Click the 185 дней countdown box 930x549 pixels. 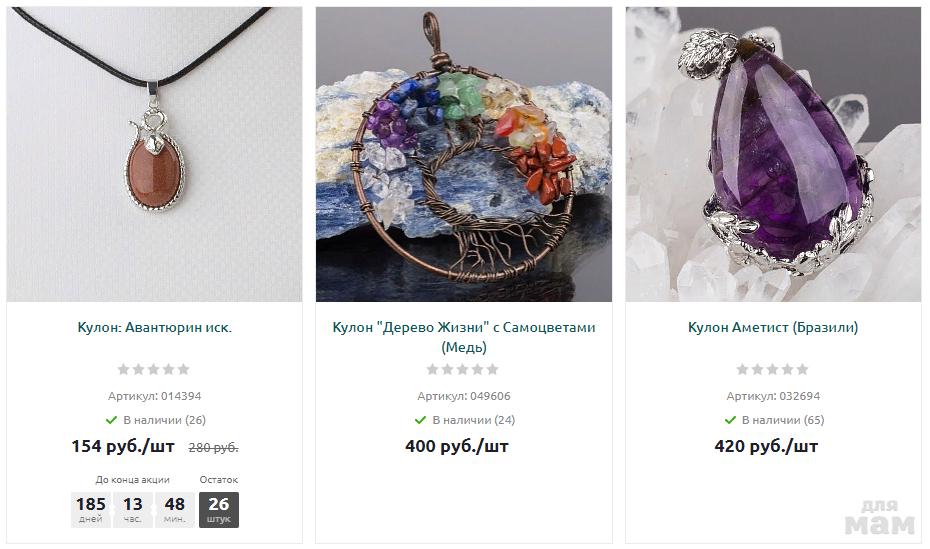tap(91, 510)
